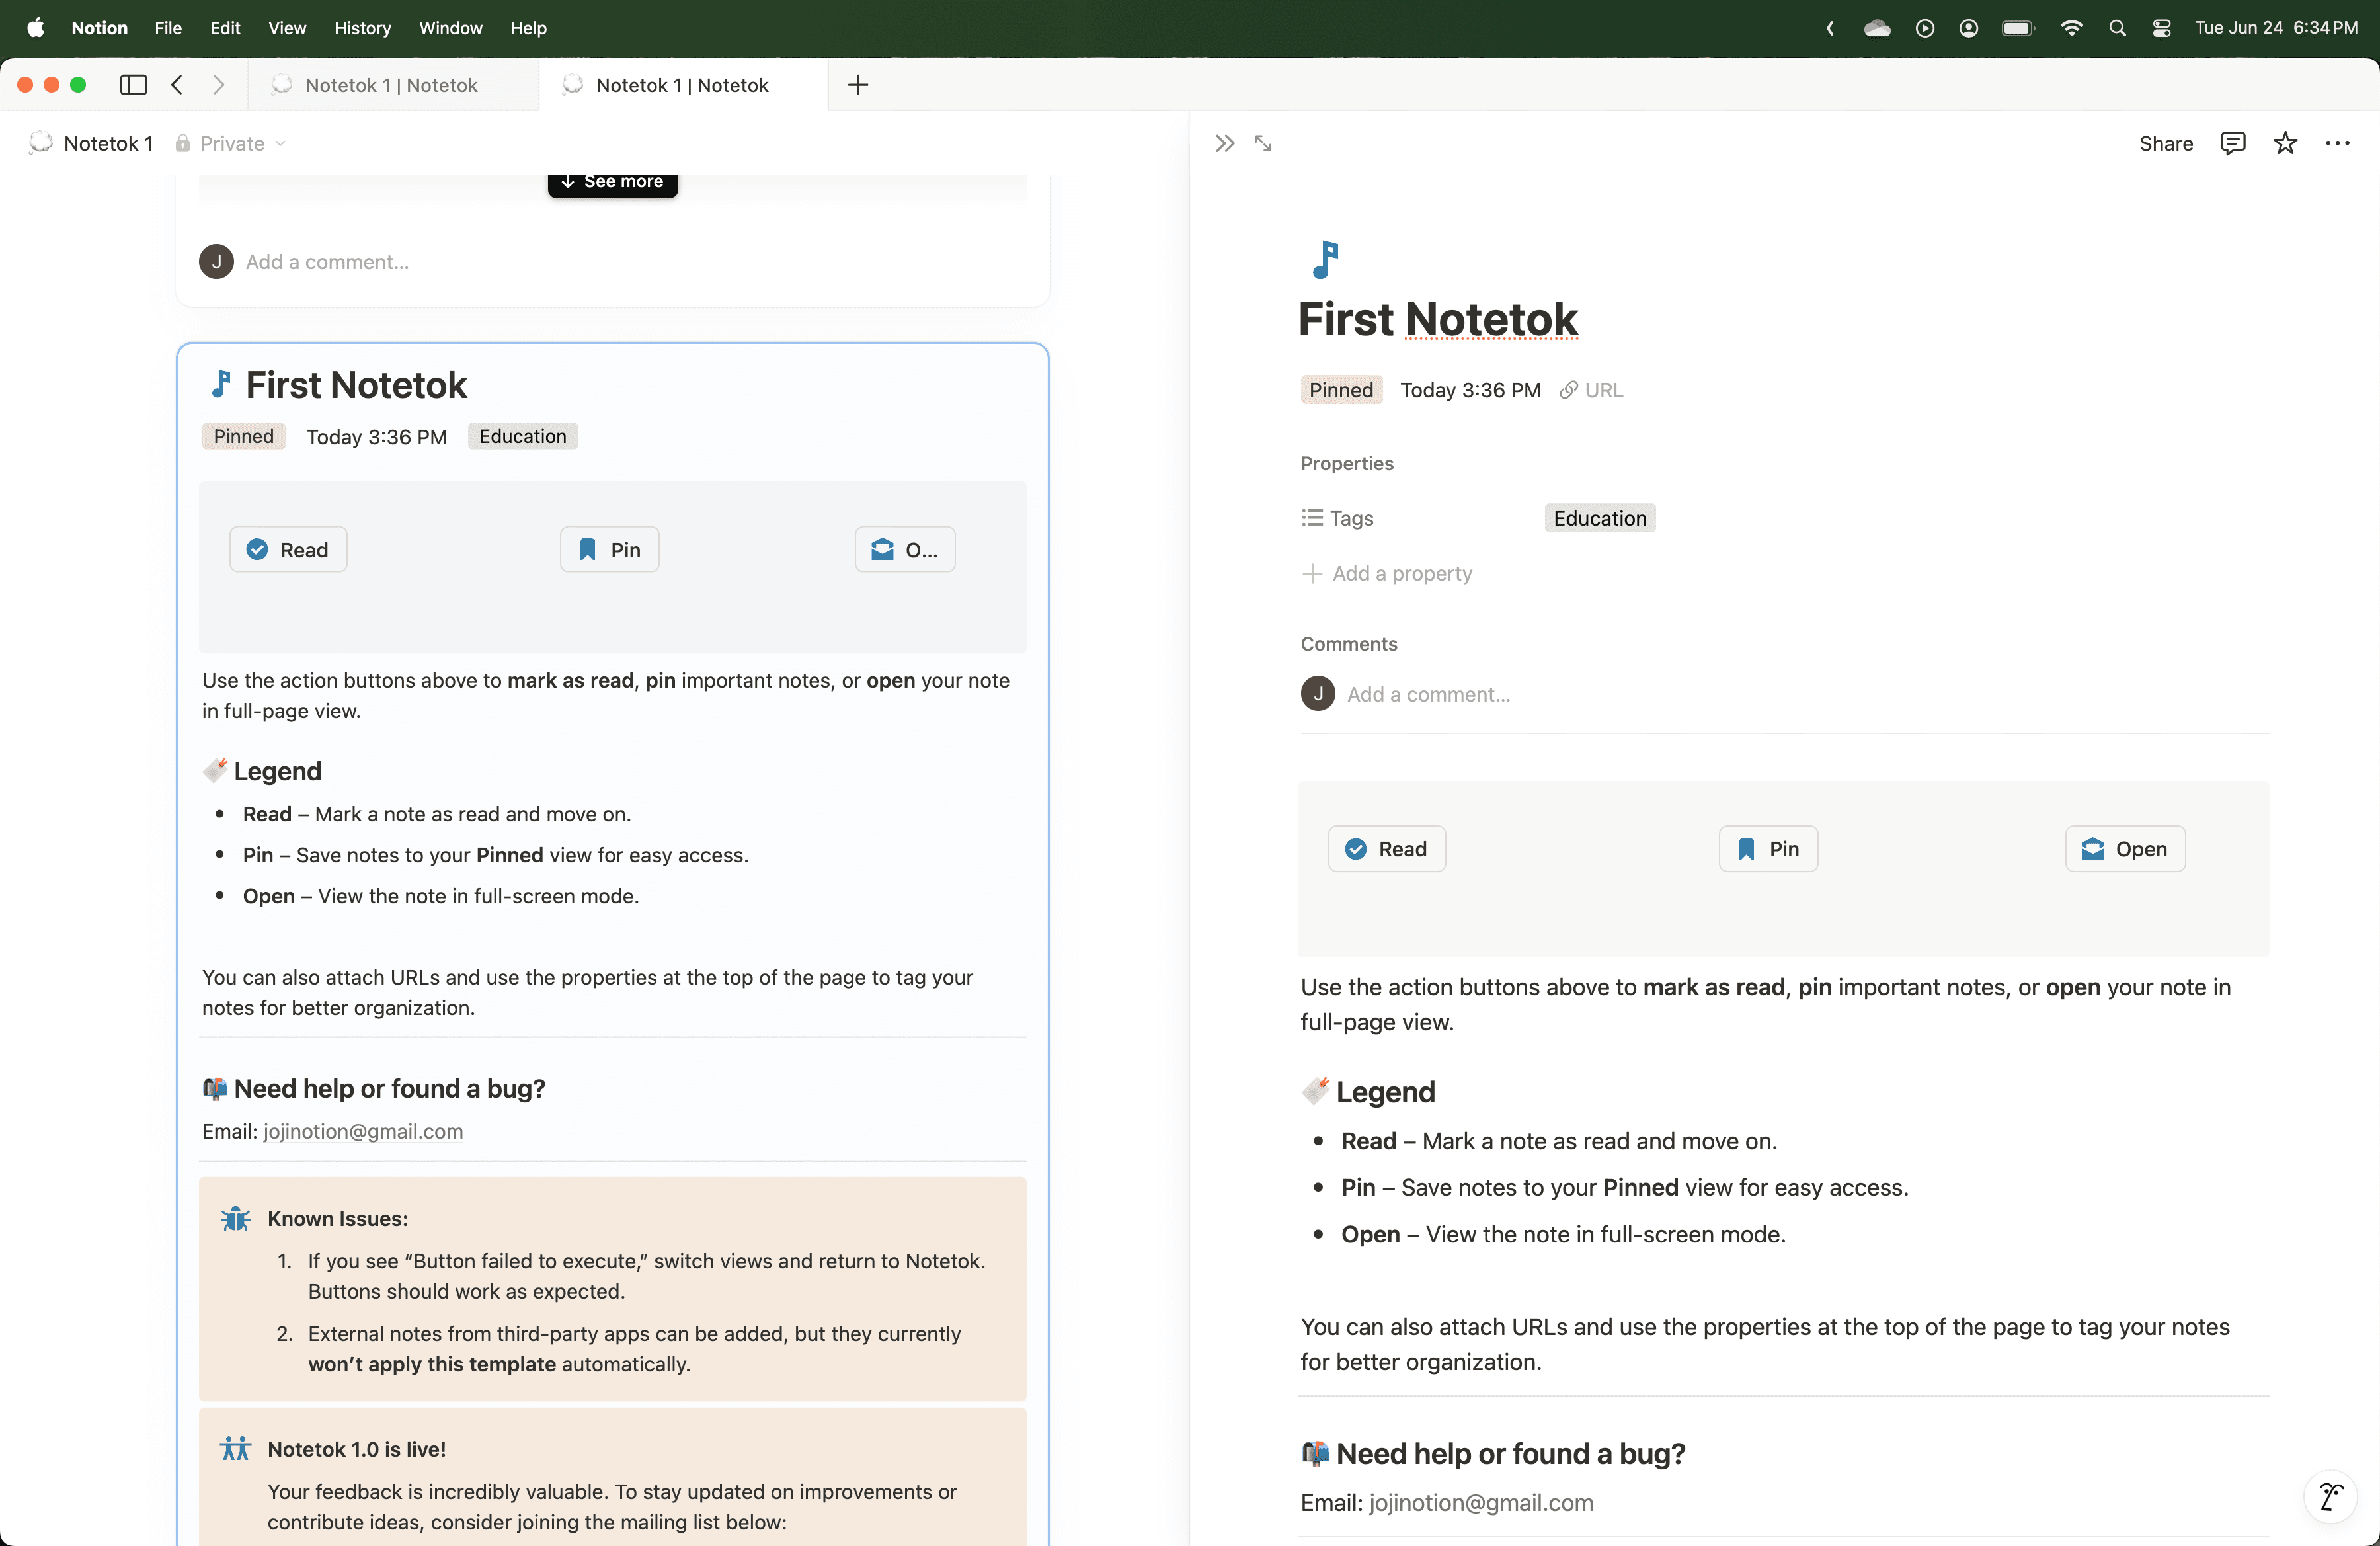This screenshot has width=2380, height=1546.
Task: Click the user account icon in menu bar
Action: point(1968,28)
